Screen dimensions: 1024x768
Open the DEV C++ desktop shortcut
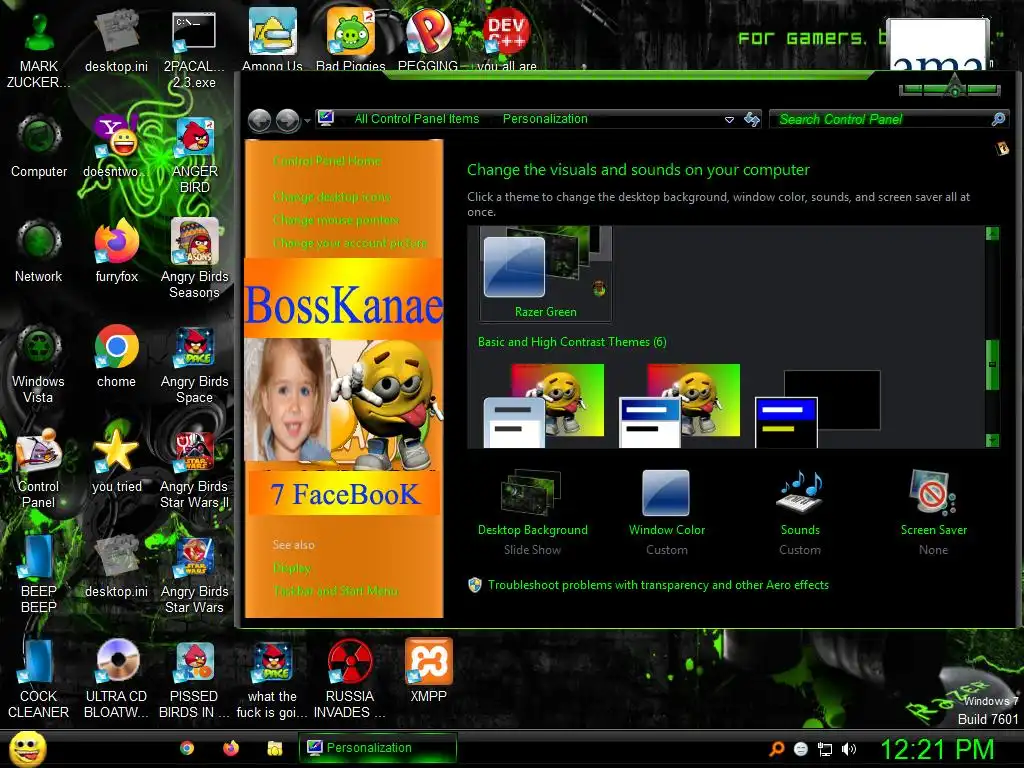[x=507, y=39]
